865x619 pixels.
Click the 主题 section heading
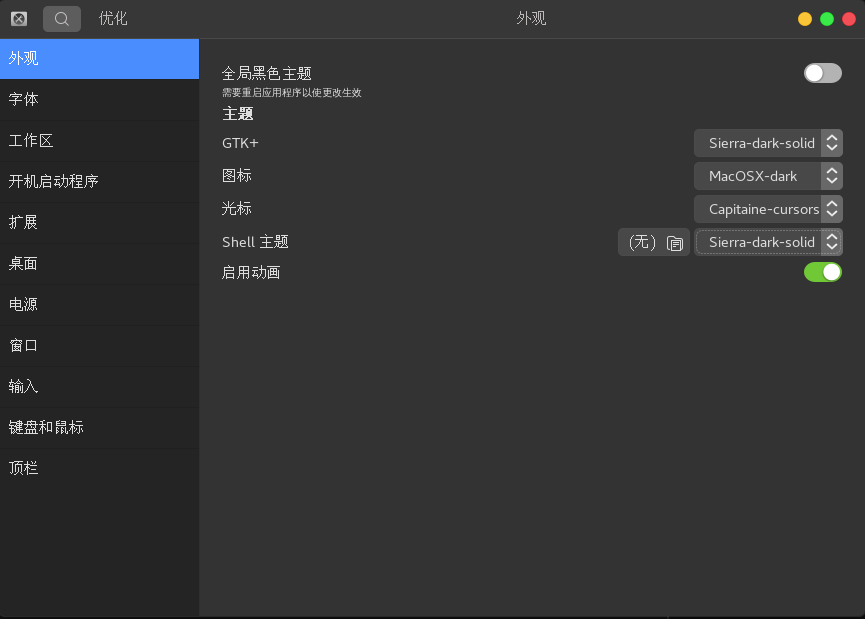coord(238,114)
